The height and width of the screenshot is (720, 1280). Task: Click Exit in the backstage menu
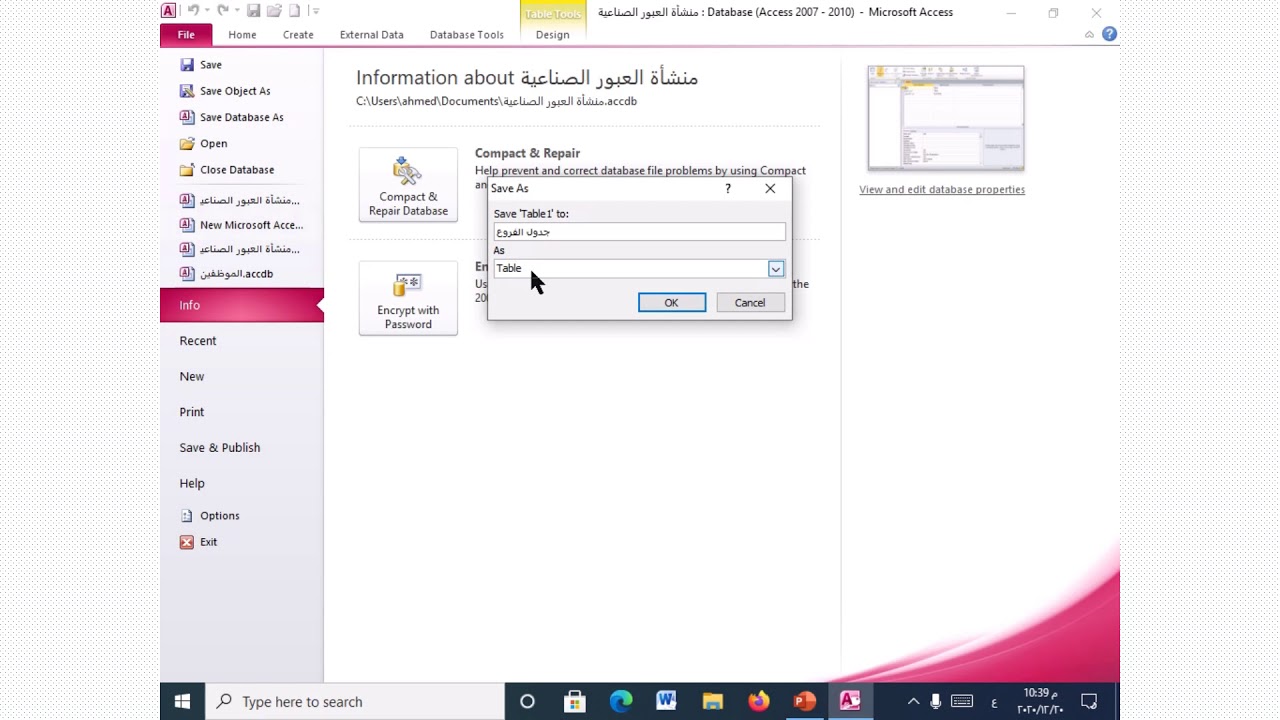[x=198, y=542]
